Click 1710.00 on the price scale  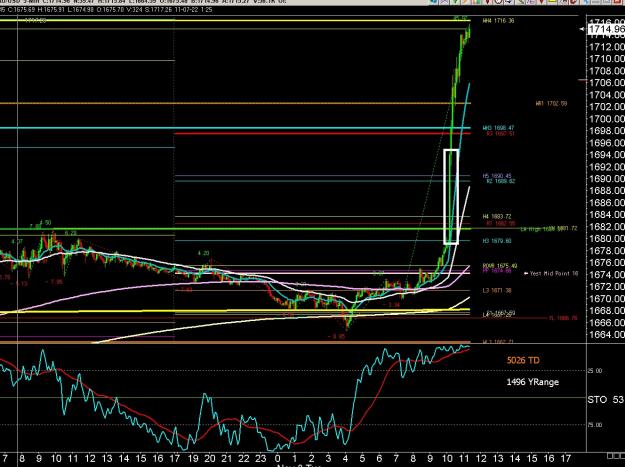(x=607, y=59)
